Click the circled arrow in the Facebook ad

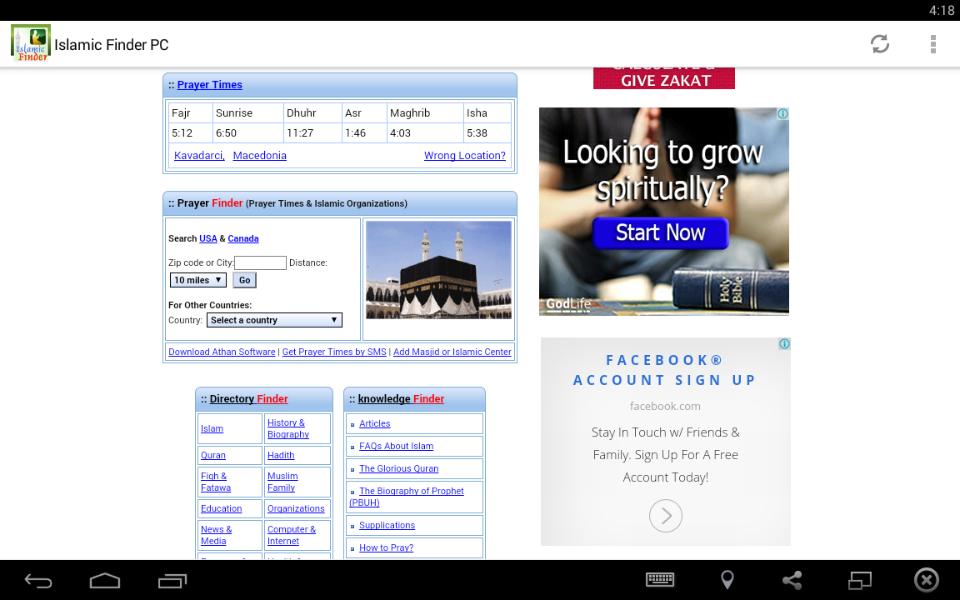click(x=666, y=516)
